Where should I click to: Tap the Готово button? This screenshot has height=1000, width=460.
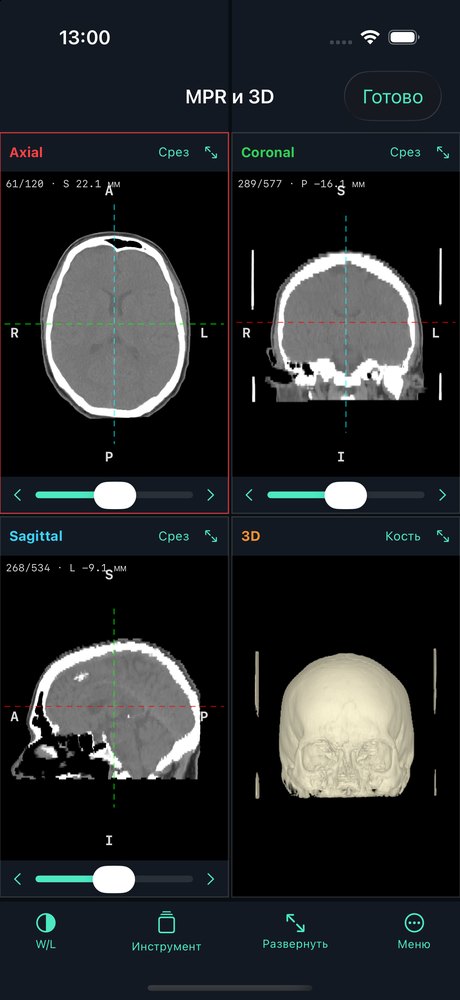[x=392, y=97]
